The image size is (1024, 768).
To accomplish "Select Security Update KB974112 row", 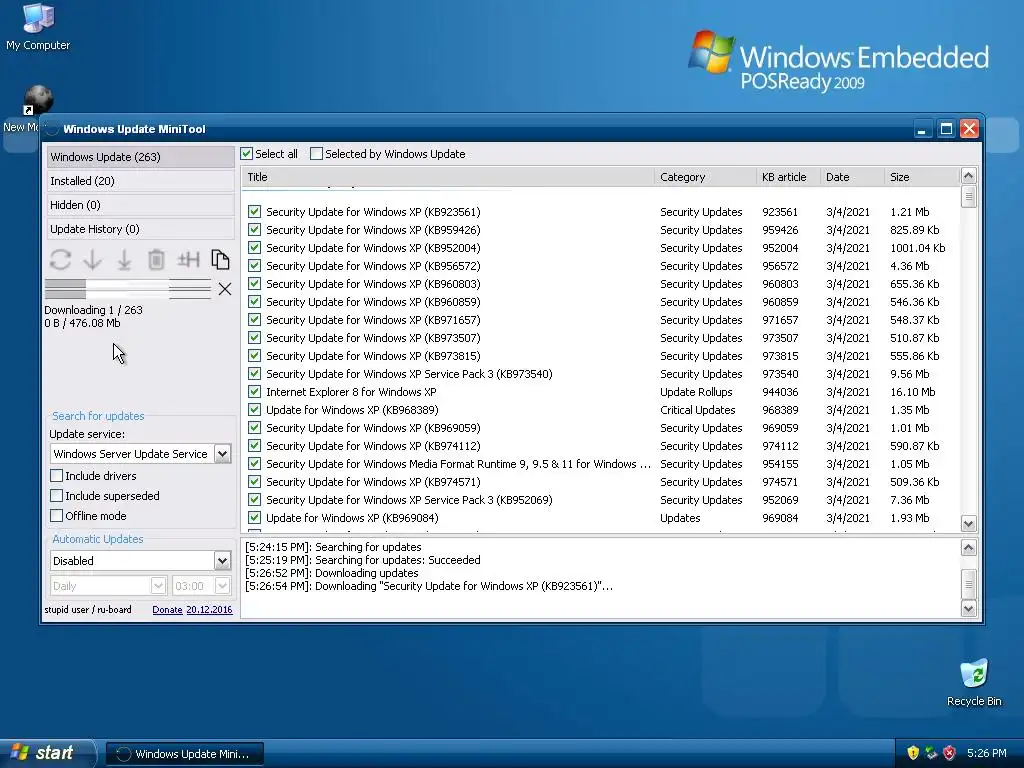I will pos(373,446).
